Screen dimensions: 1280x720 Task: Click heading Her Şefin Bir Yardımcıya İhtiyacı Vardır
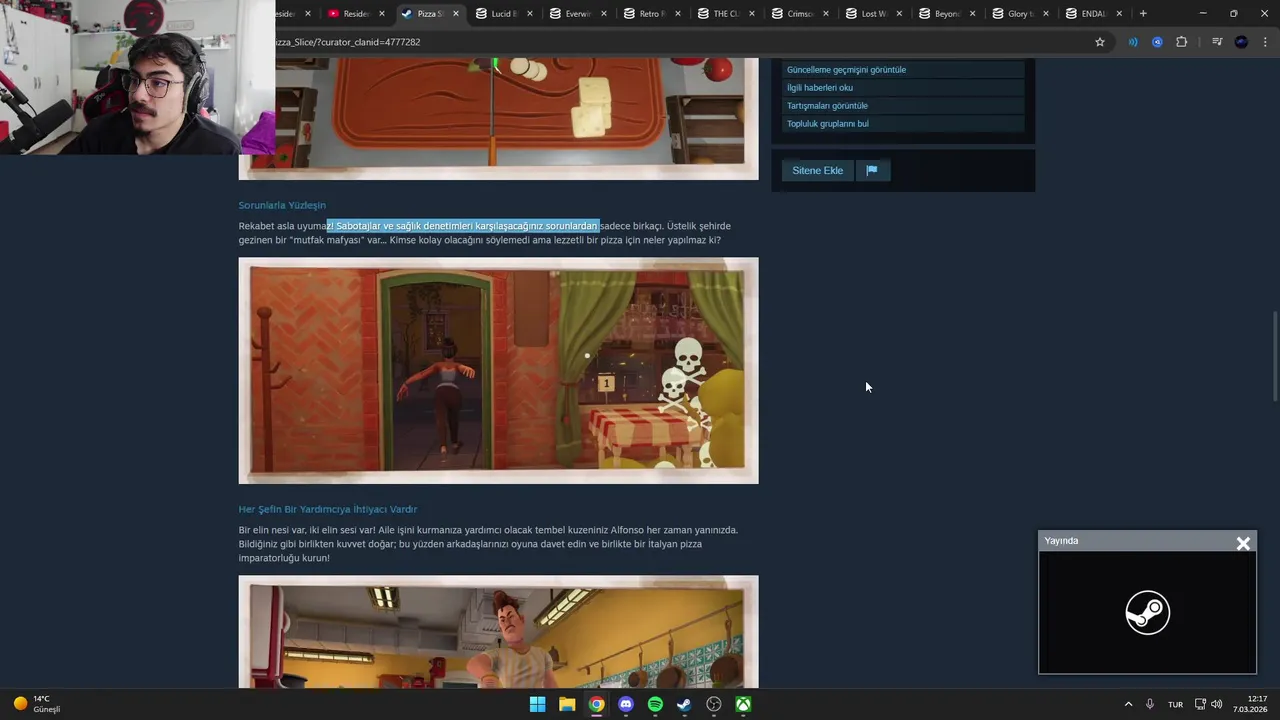coord(328,509)
